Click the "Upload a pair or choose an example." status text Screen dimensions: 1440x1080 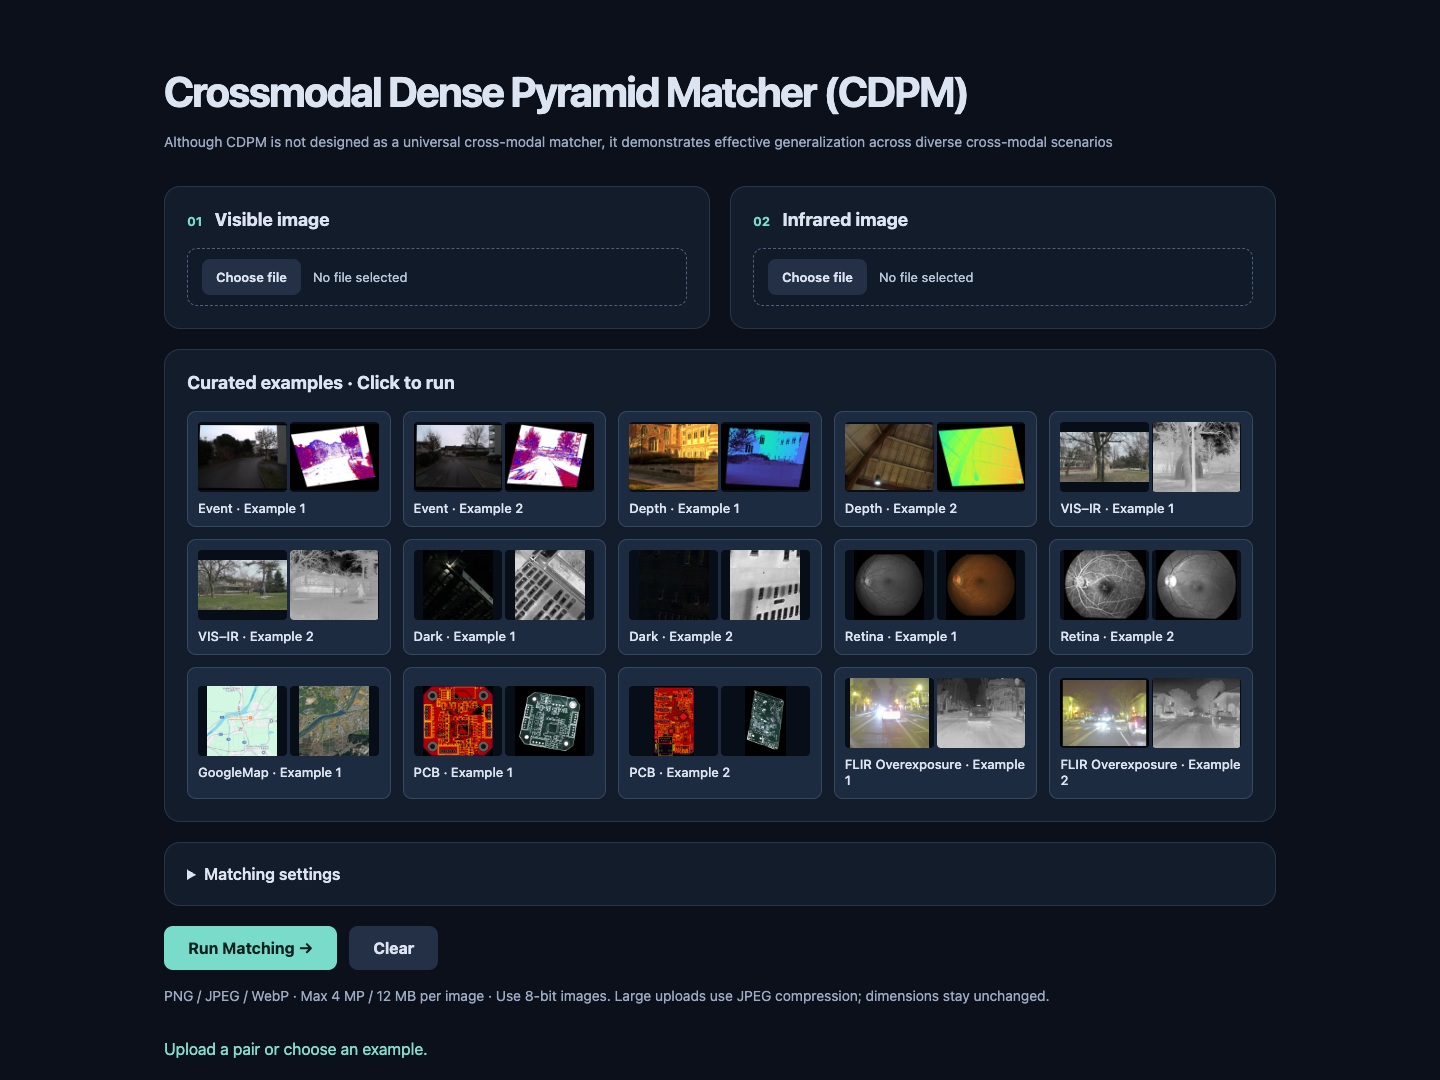[x=296, y=1049]
